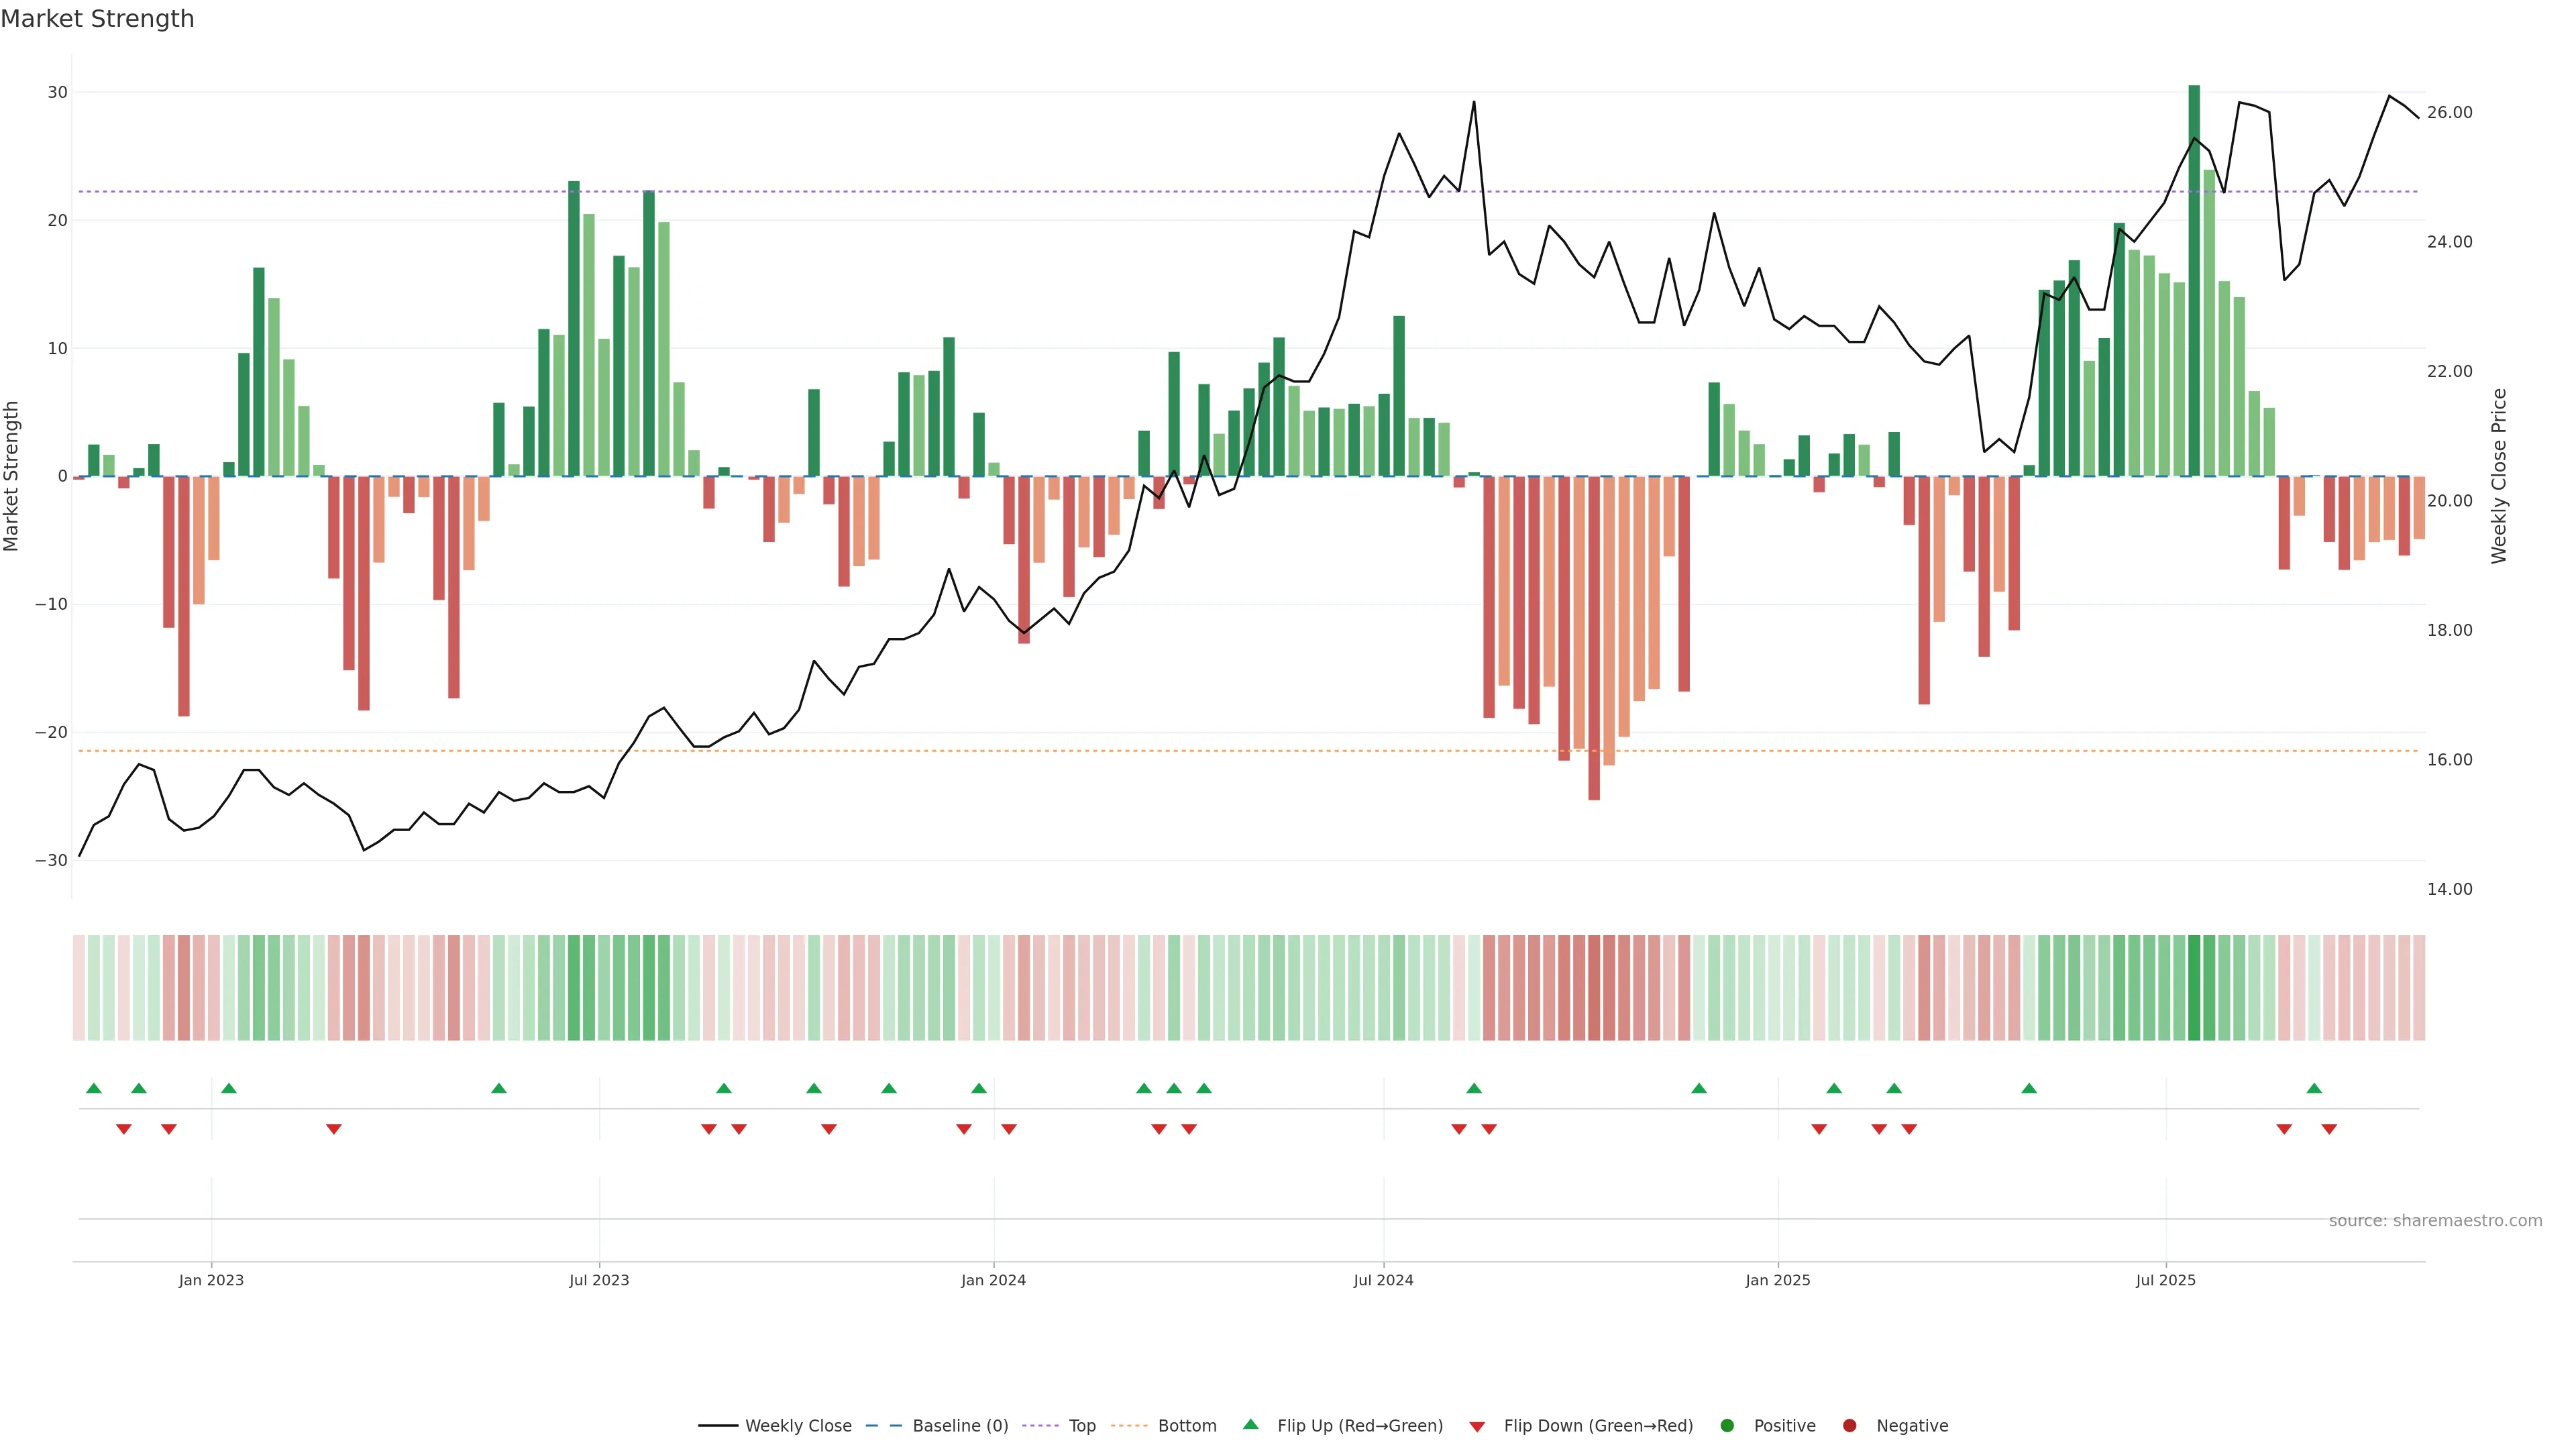
Task: Click the darkest green heatmap strip cell
Action: click(x=2194, y=988)
